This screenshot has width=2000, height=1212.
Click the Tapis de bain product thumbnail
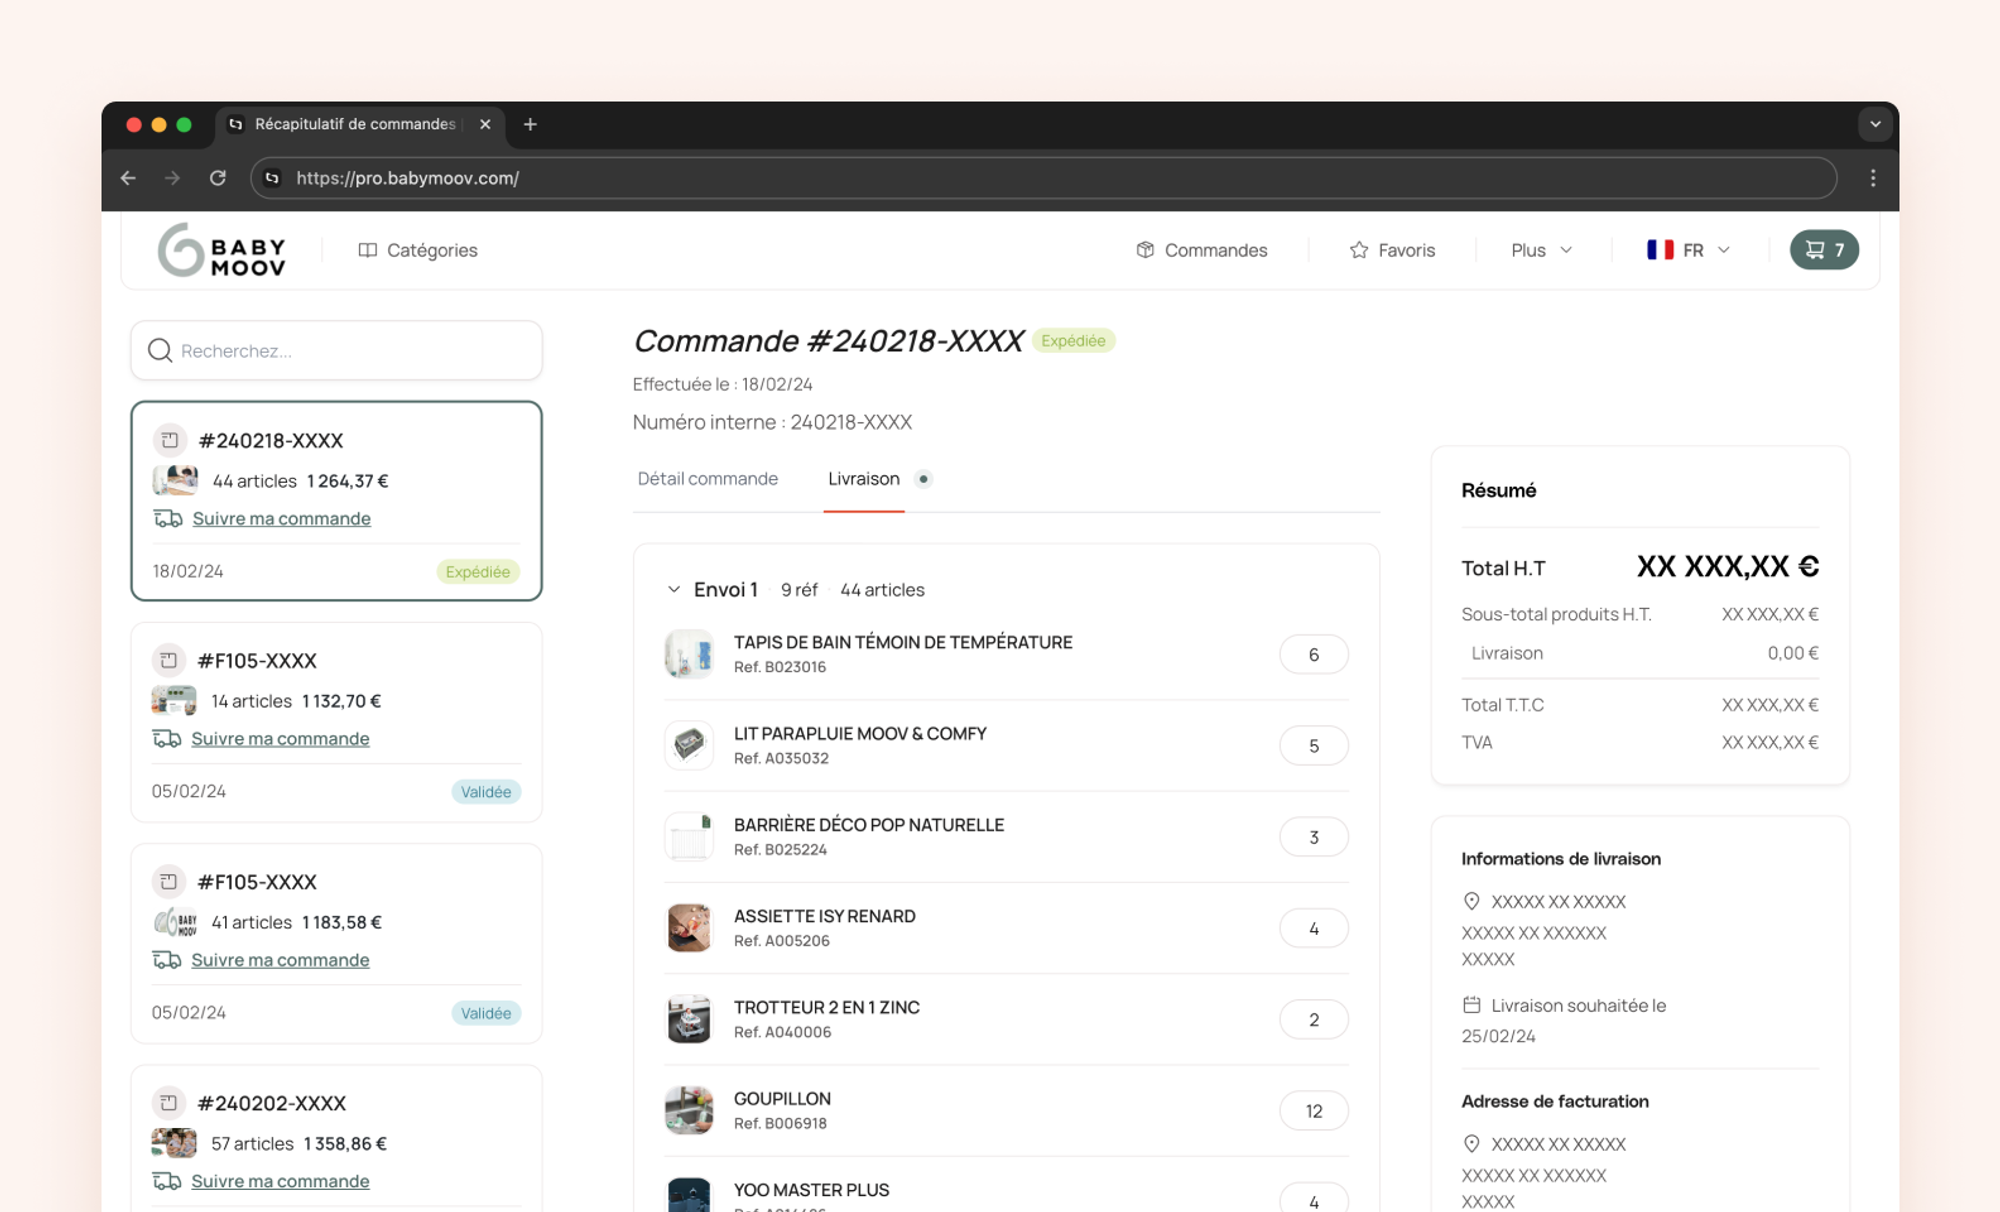click(x=689, y=654)
